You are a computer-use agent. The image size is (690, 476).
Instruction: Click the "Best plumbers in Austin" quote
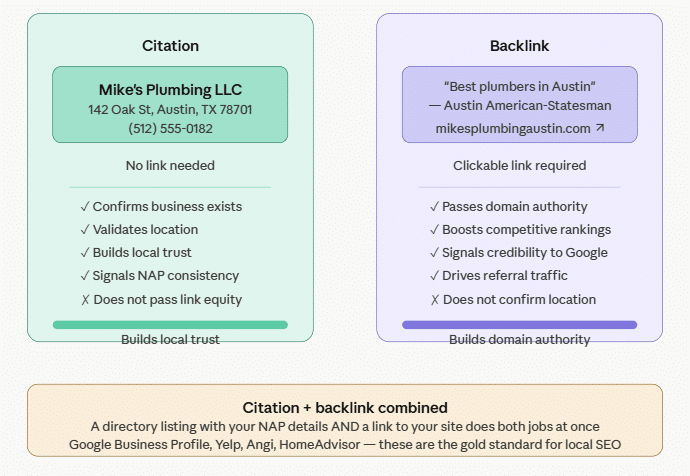519,86
